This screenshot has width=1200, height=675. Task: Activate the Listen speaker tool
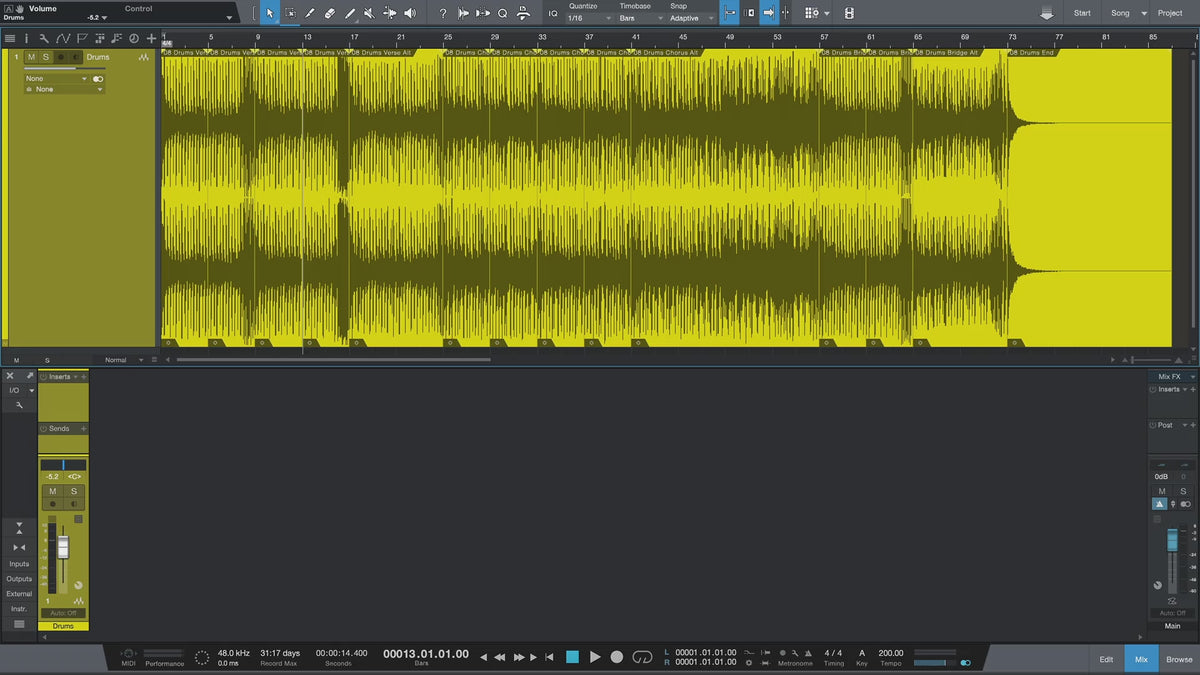409,13
